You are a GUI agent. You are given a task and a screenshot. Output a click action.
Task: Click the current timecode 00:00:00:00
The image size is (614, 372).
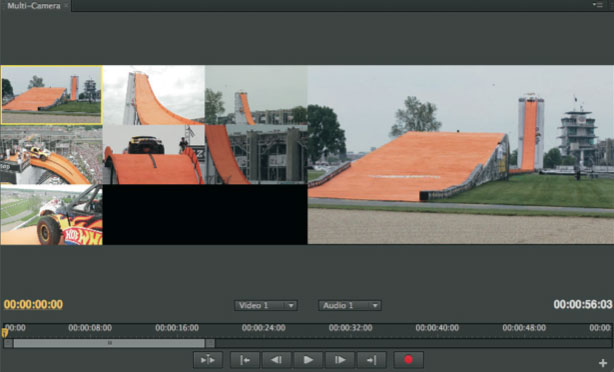(33, 305)
